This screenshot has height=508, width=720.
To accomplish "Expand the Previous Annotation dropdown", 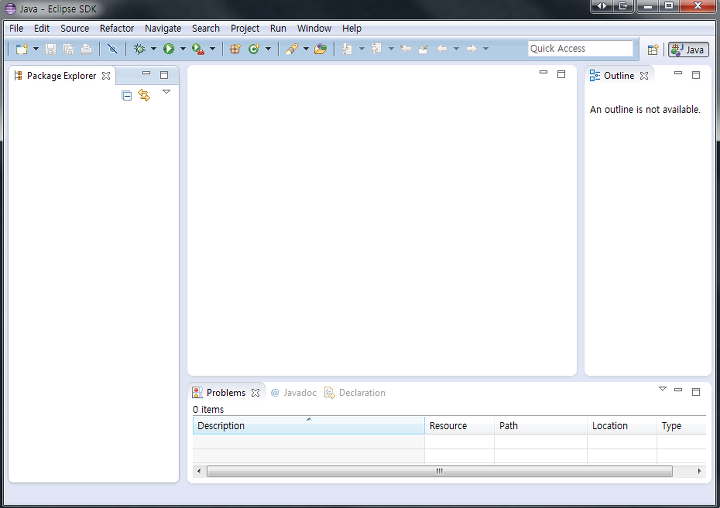I will 391,49.
